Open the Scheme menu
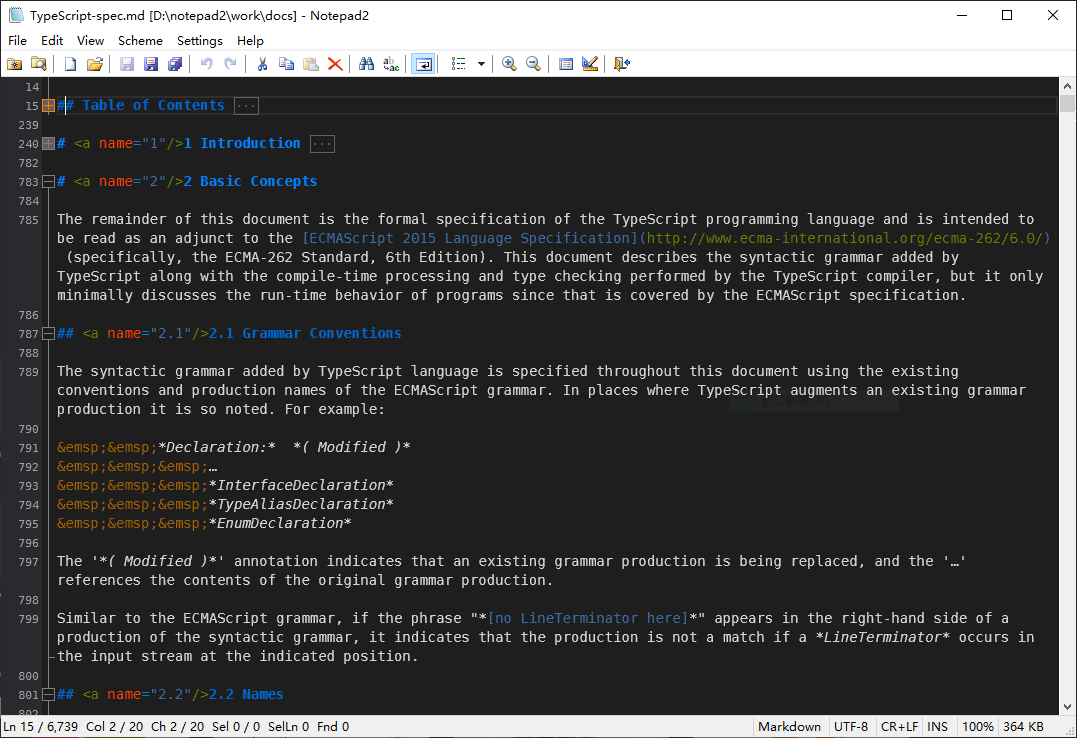The width and height of the screenshot is (1077, 738). pos(140,41)
